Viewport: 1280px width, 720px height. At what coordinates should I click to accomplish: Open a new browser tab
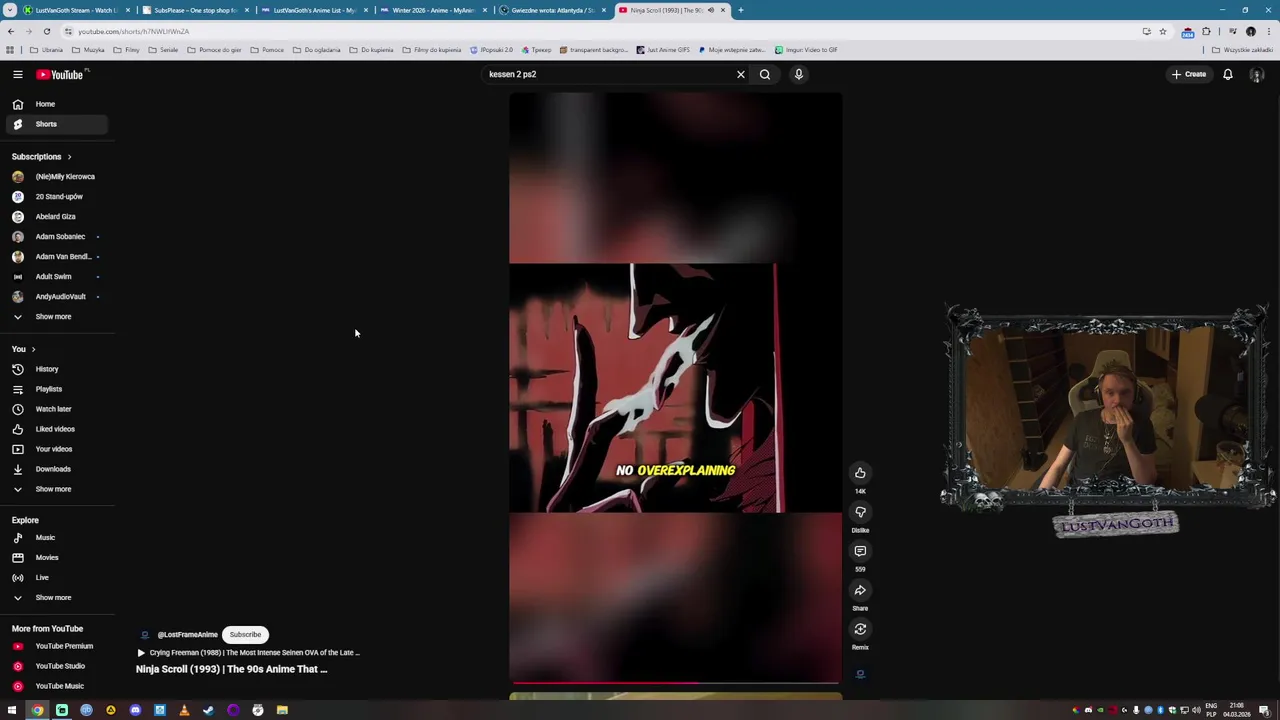(x=740, y=10)
